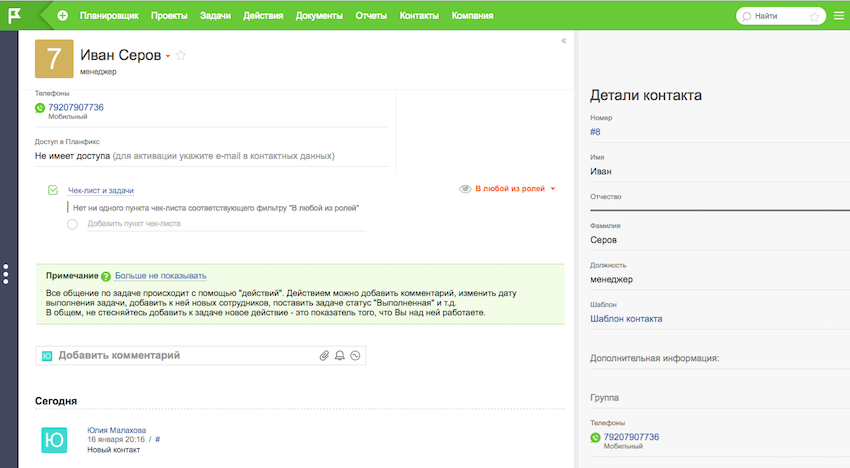Click the clock icon in comment box
The width and height of the screenshot is (850, 468).
[x=354, y=355]
